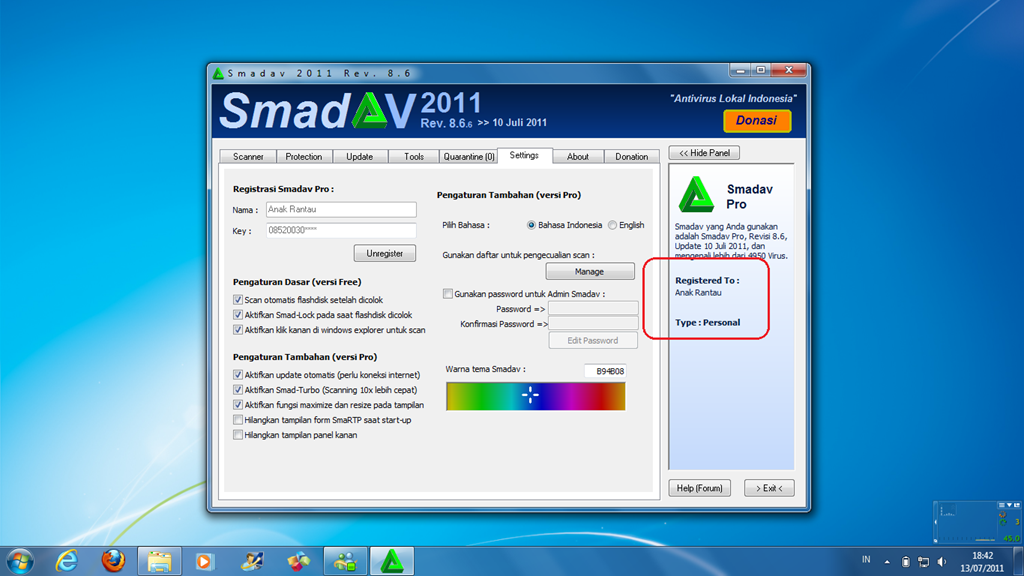This screenshot has height=576, width=1024.
Task: Click Smadav title bar logo icon
Action: point(218,73)
